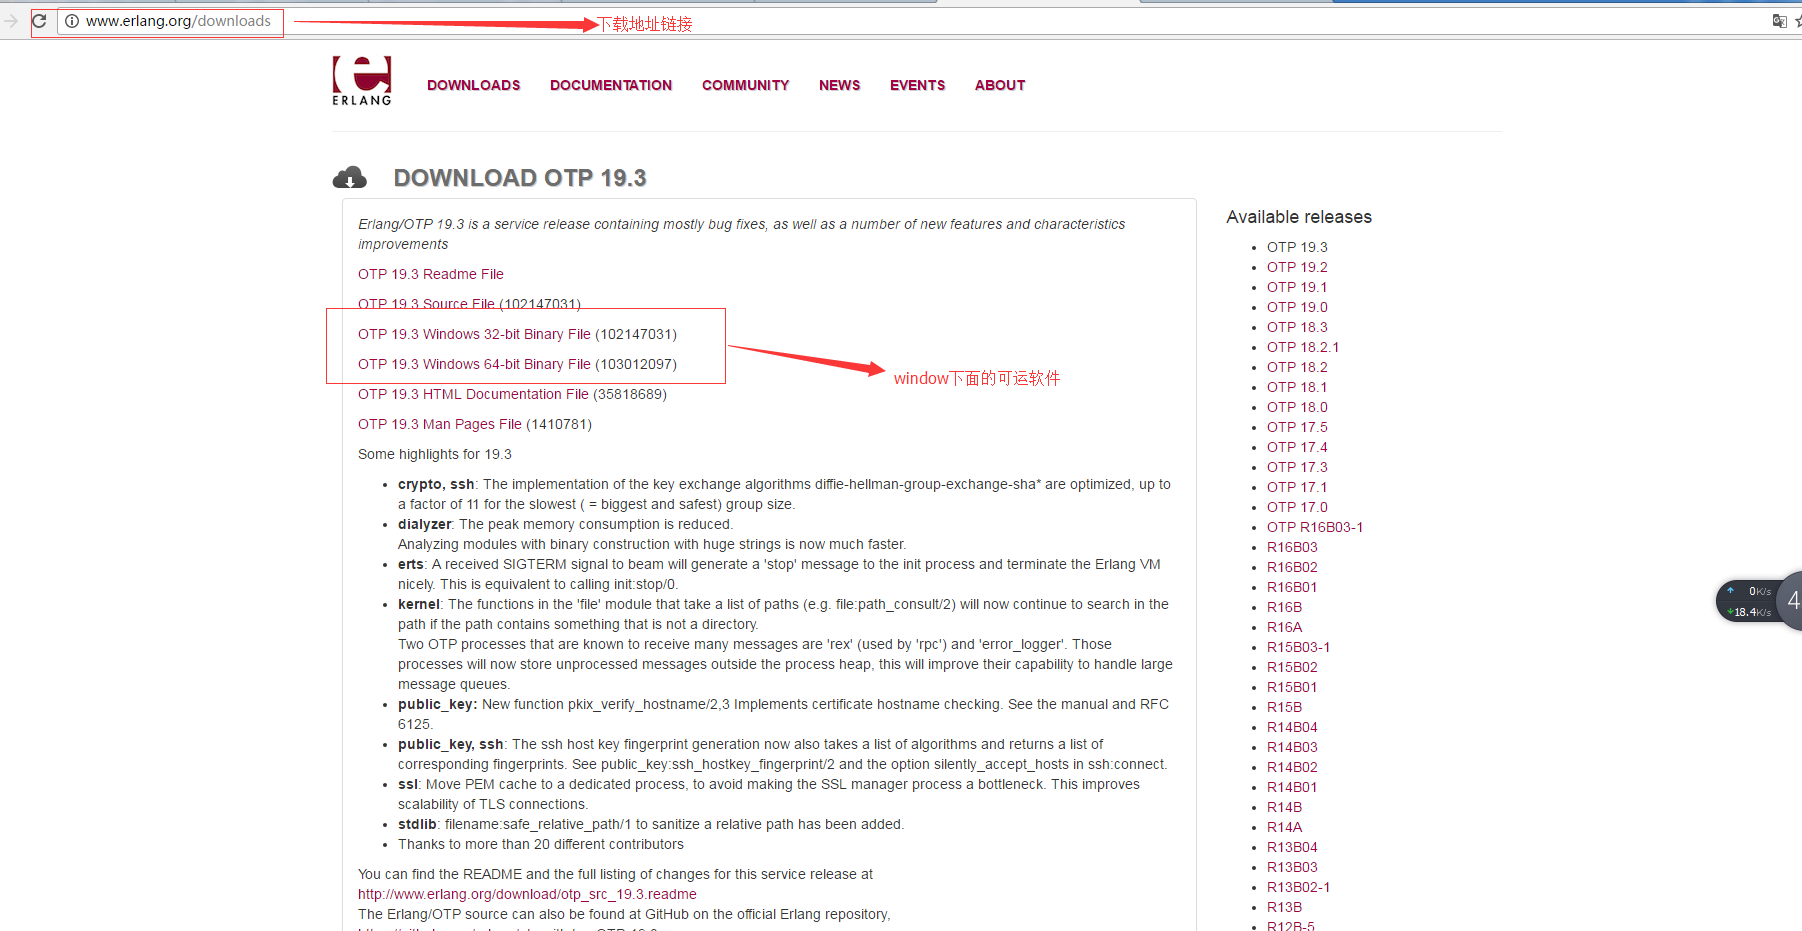Click the cloud download icon beside heading
Image resolution: width=1802 pixels, height=931 pixels.
(349, 178)
